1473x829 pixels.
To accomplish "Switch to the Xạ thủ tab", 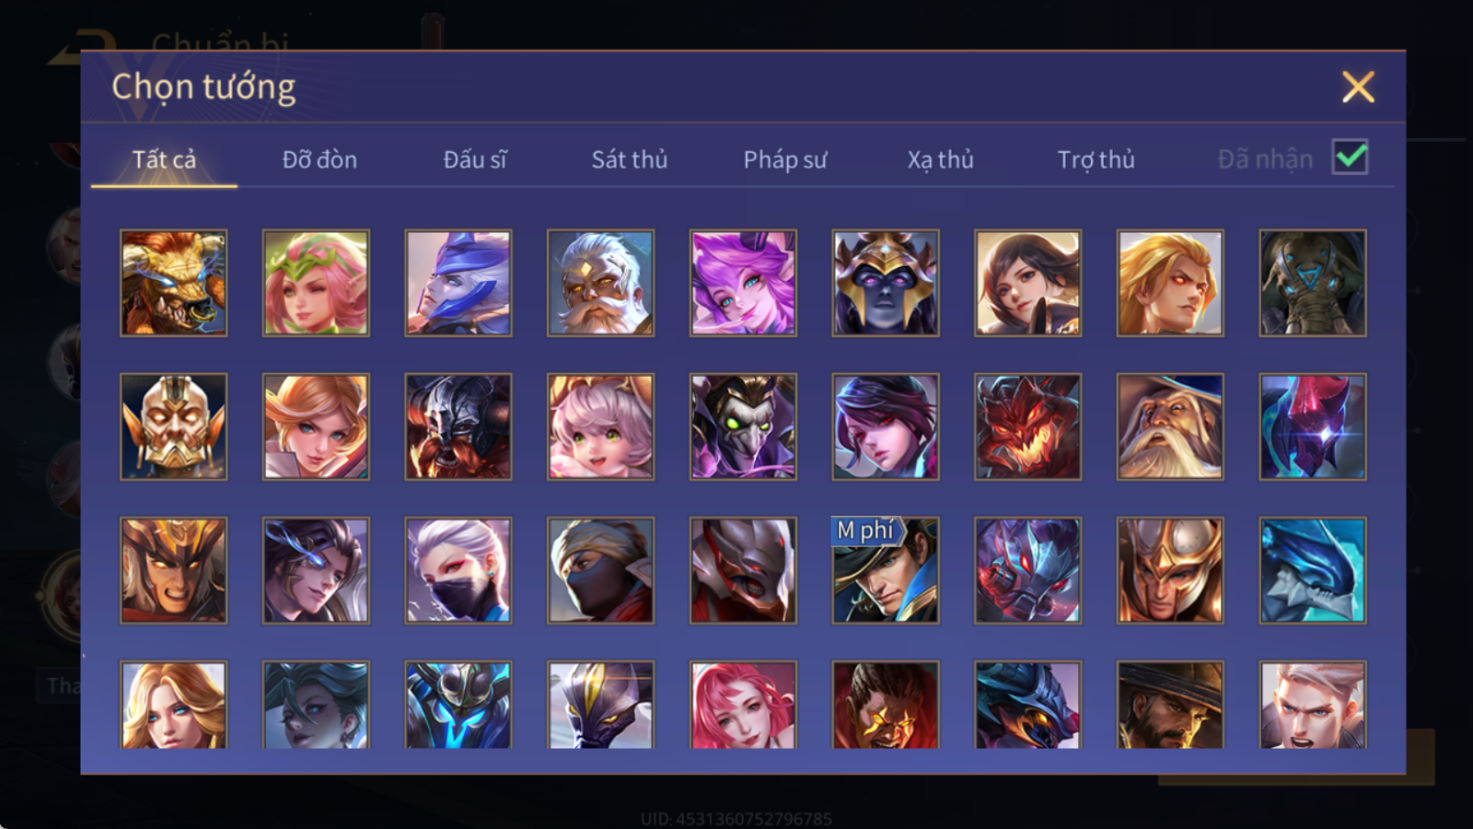I will [940, 159].
